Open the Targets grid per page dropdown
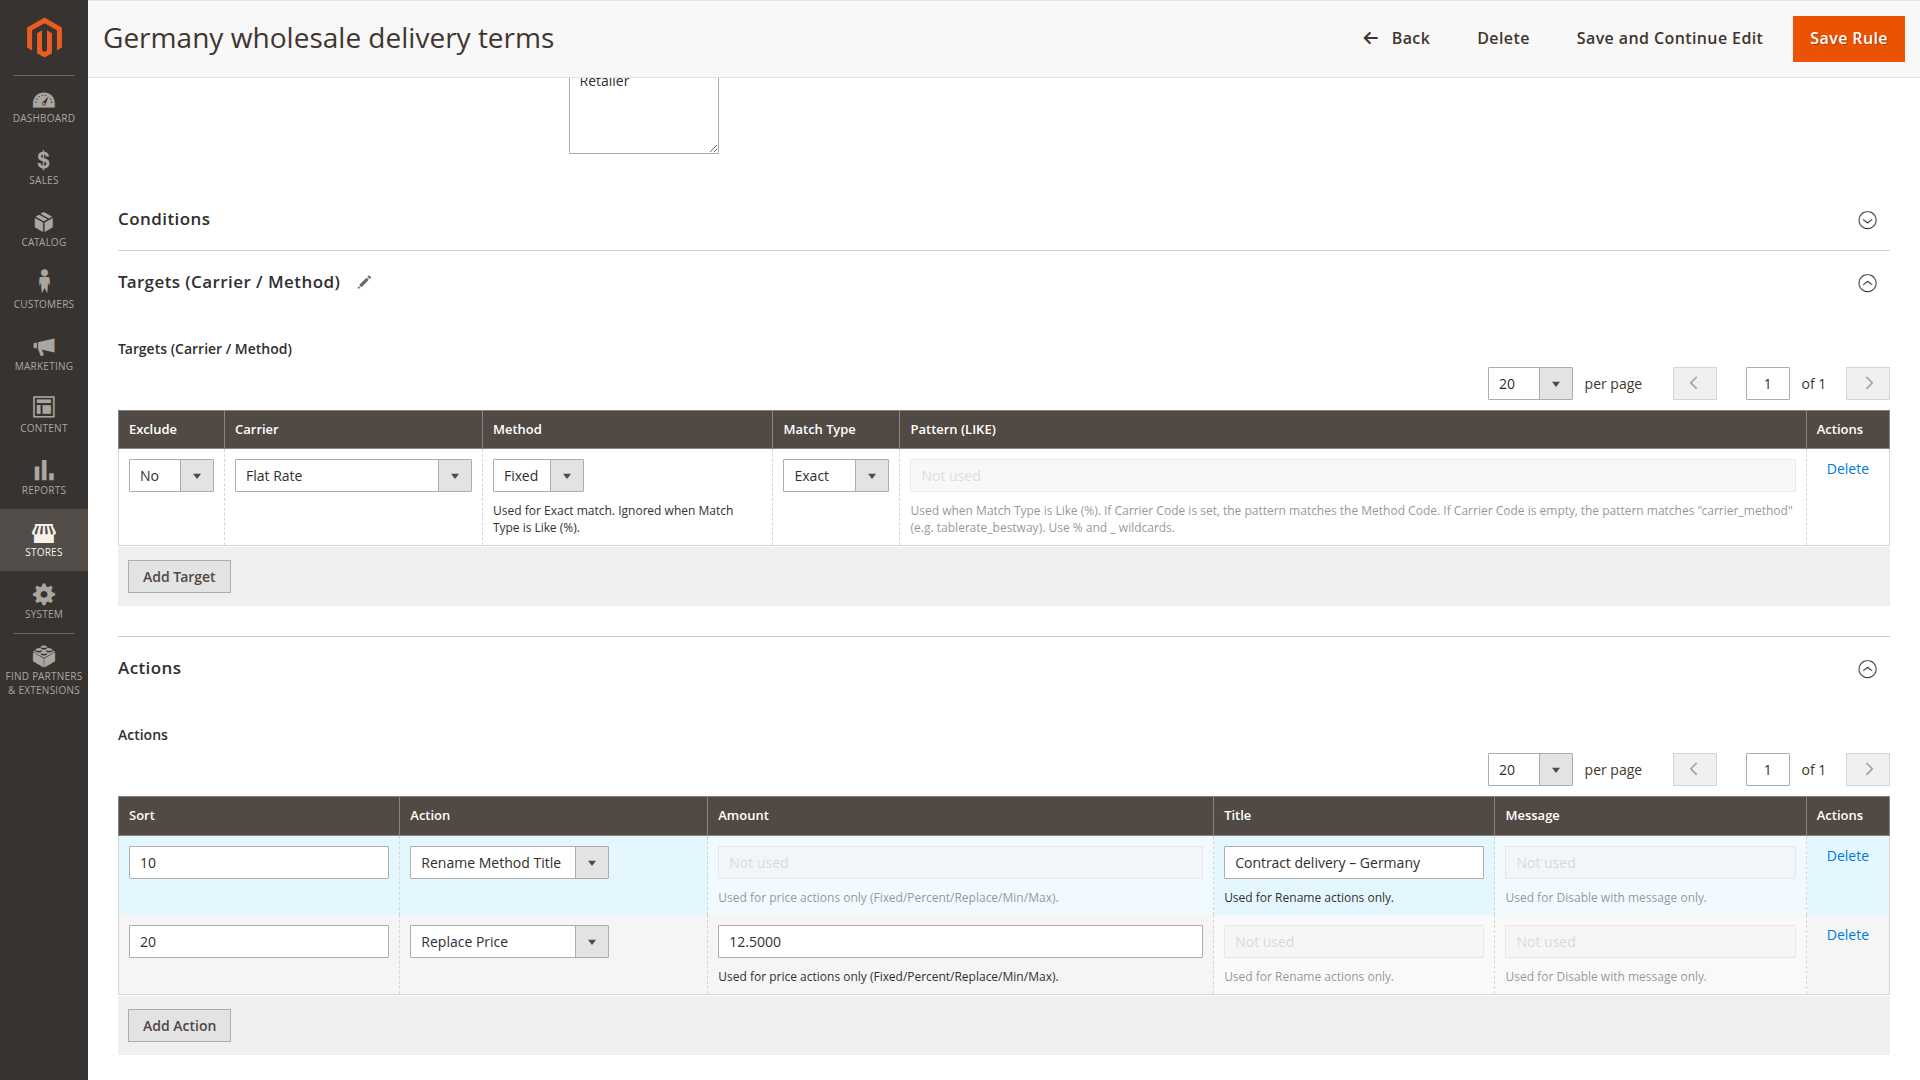 coord(1530,384)
